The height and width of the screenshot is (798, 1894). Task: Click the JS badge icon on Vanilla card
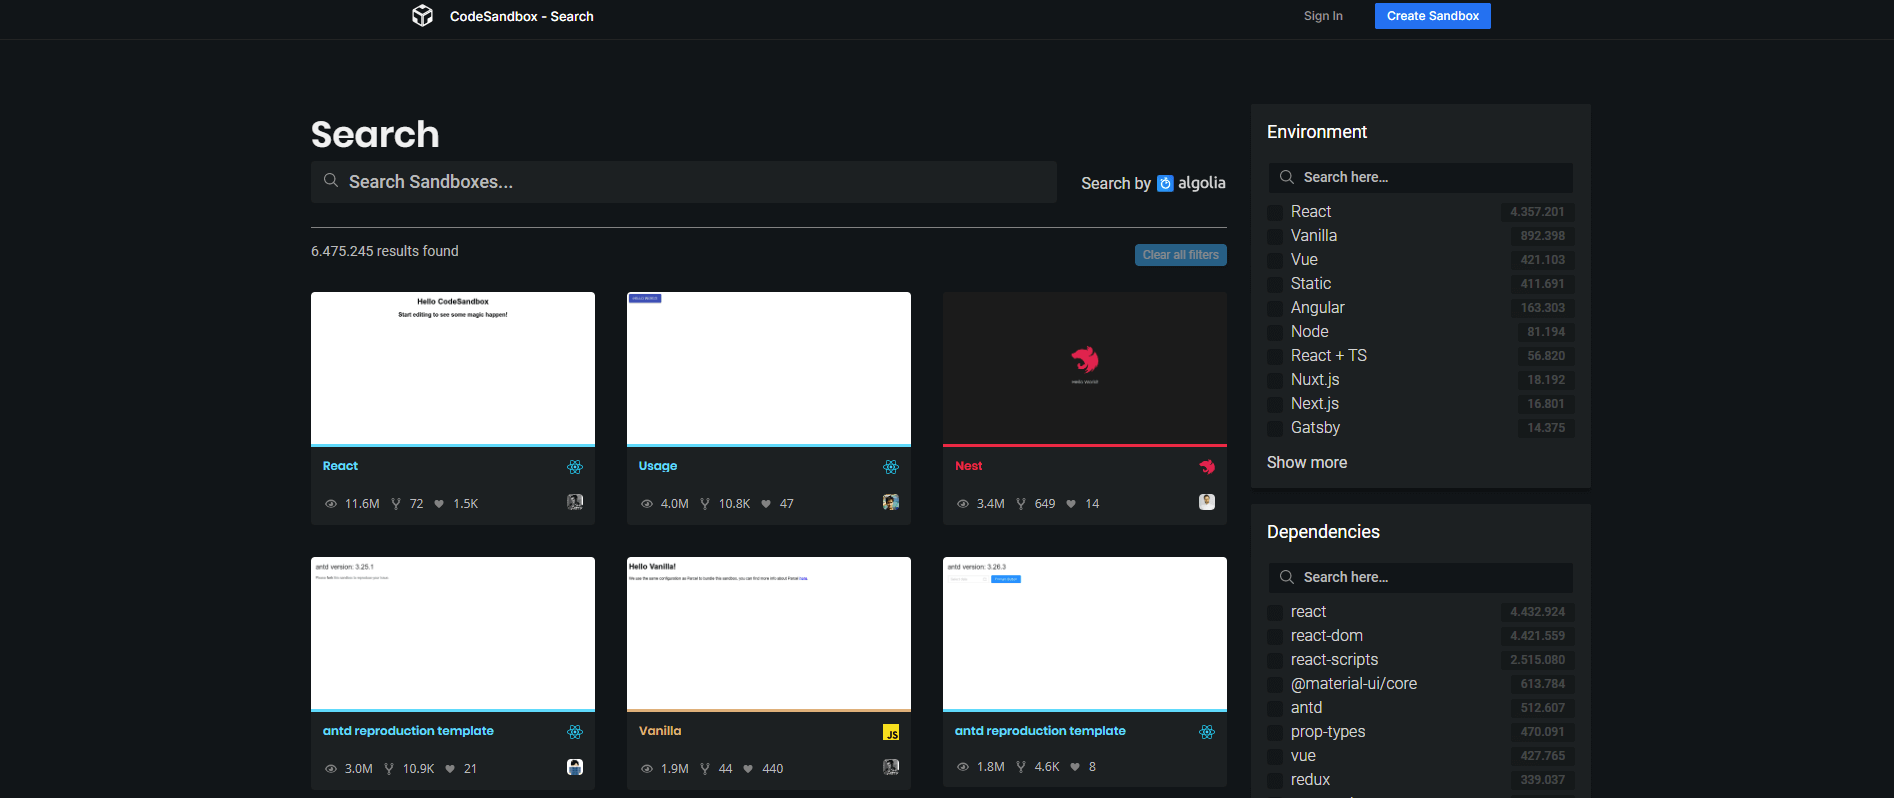891,733
